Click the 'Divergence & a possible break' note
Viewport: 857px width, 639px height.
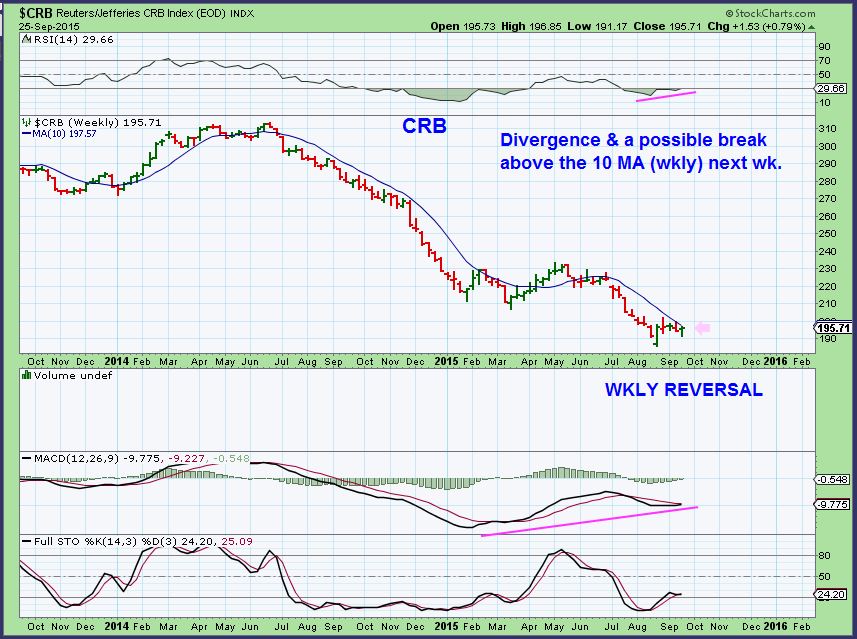pyautogui.click(x=633, y=140)
